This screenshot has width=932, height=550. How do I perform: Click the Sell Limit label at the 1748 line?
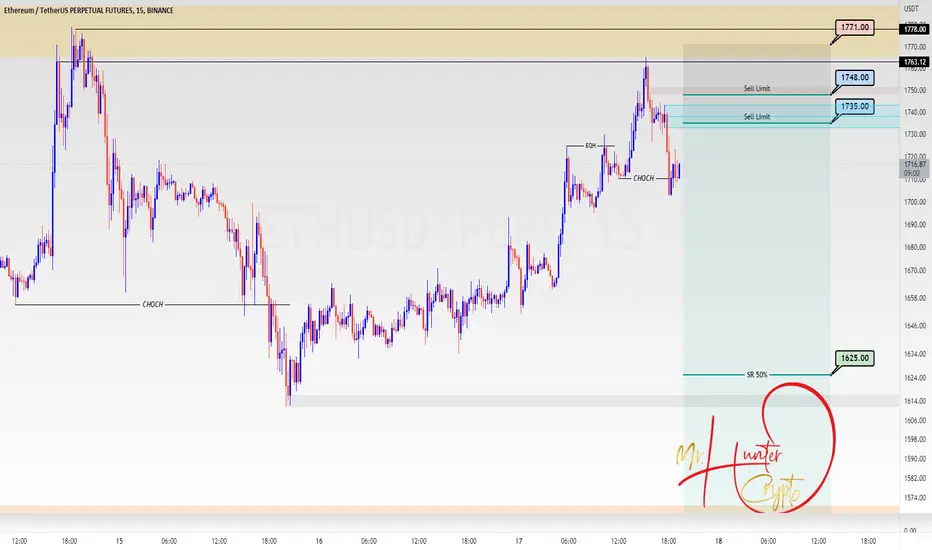coord(757,89)
